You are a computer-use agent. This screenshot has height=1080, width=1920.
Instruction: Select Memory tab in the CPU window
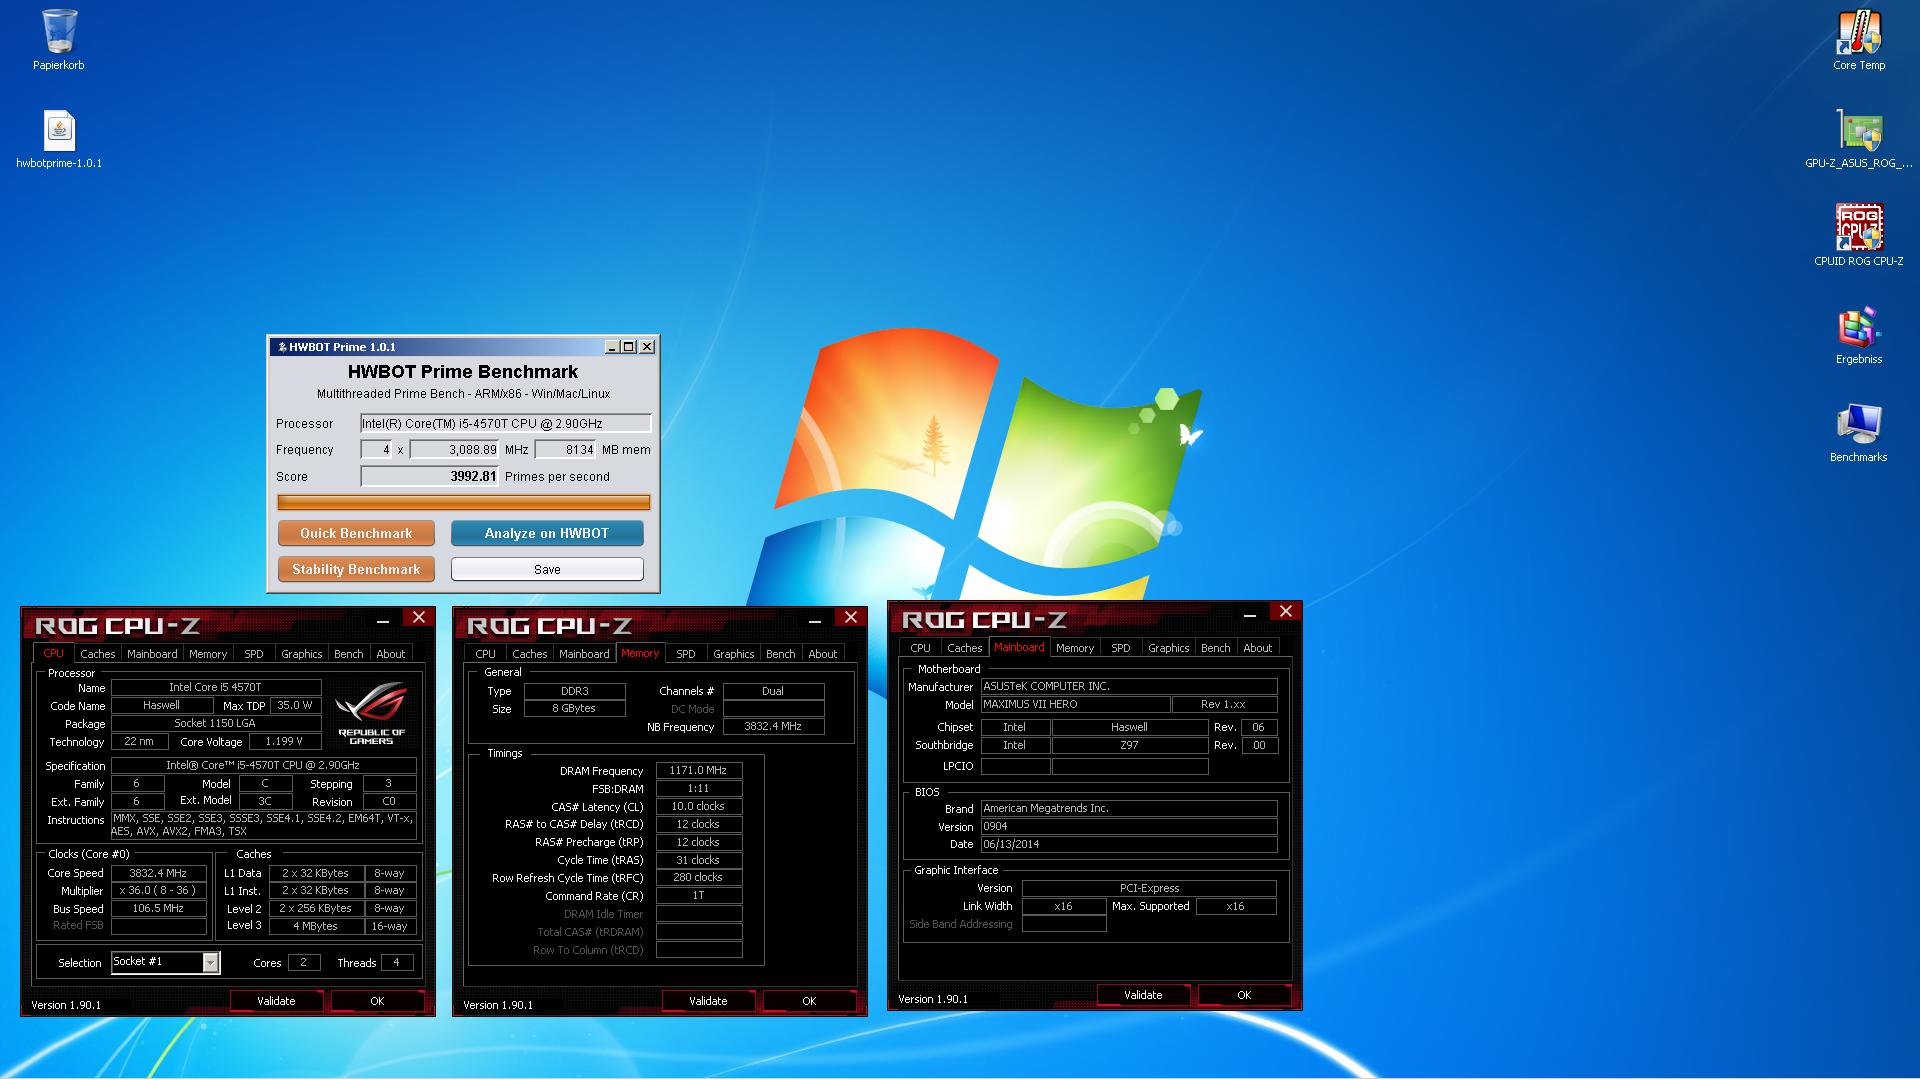tap(208, 654)
